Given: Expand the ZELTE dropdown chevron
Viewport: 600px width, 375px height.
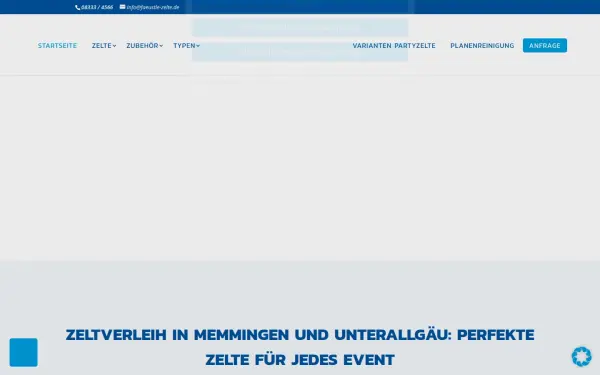Looking at the screenshot, I should pos(114,46).
